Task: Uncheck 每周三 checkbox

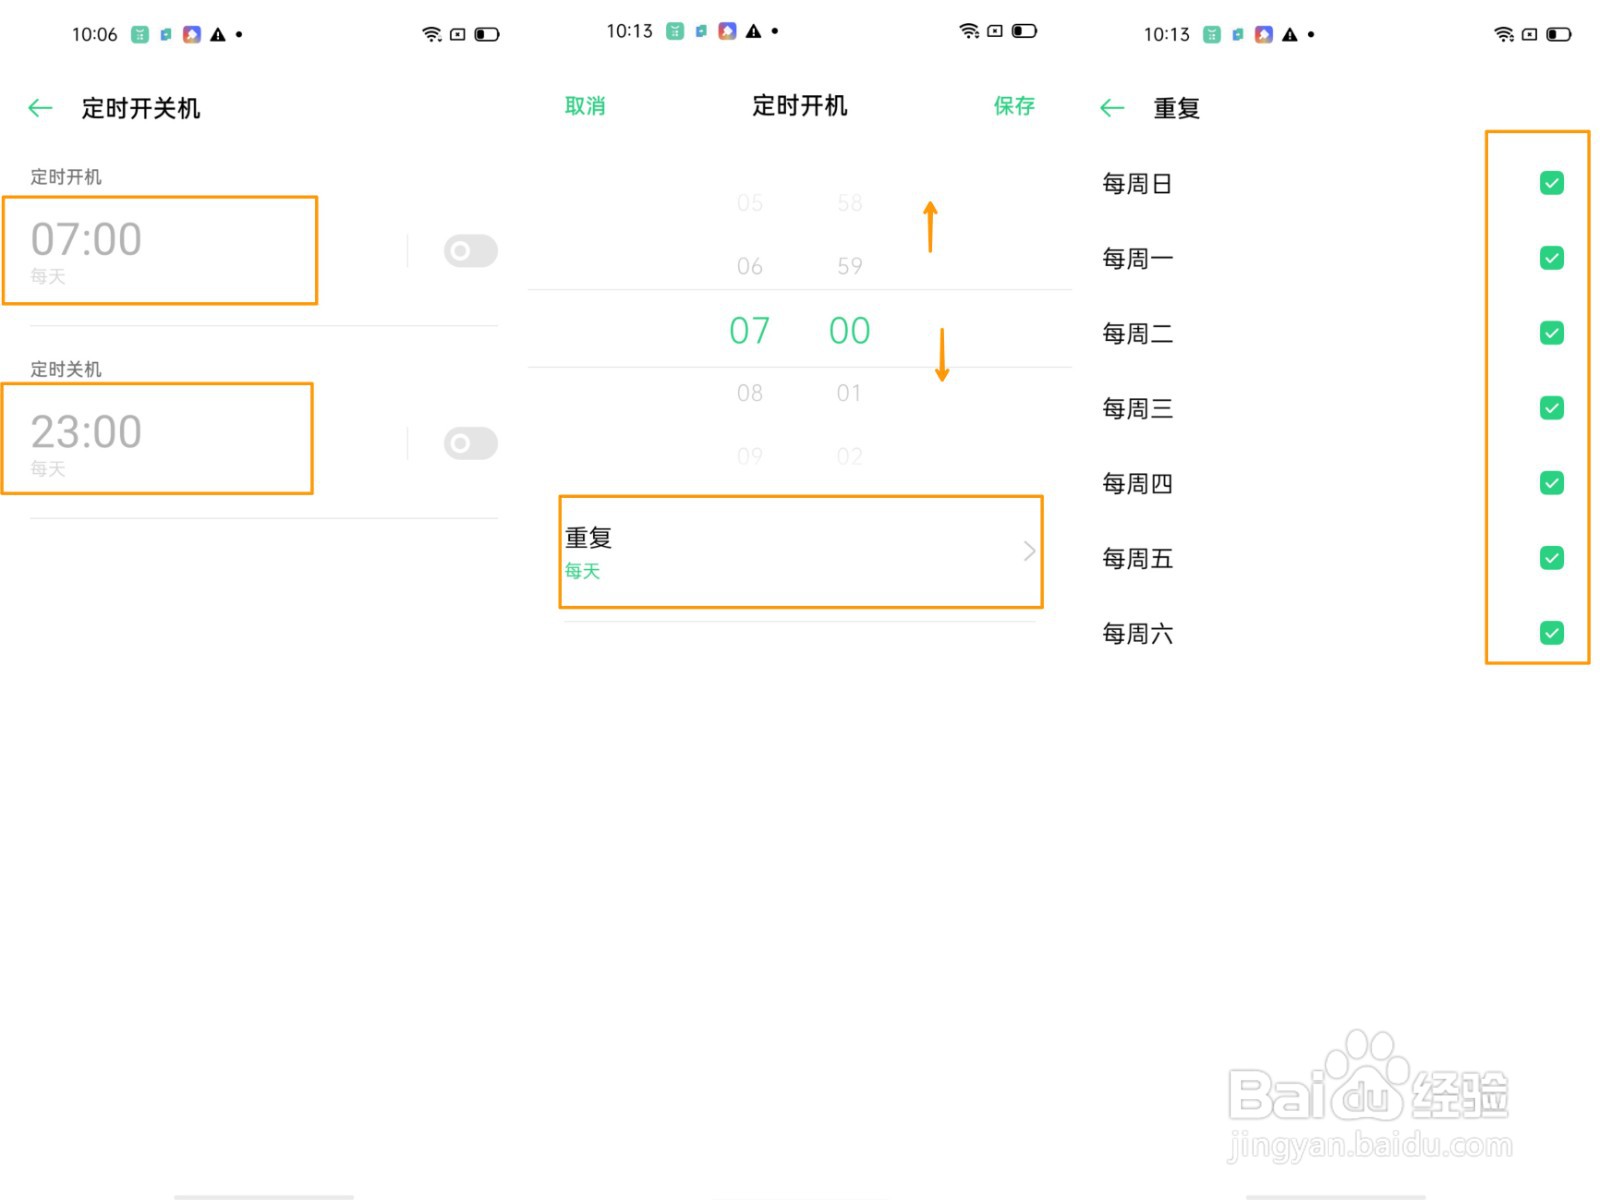Action: tap(1552, 408)
